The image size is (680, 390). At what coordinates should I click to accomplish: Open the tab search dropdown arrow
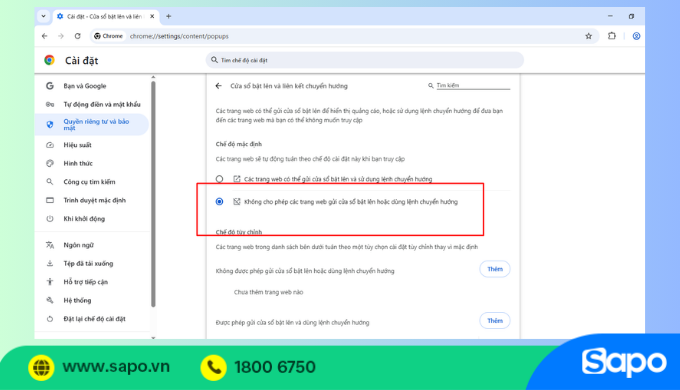[x=43, y=16]
